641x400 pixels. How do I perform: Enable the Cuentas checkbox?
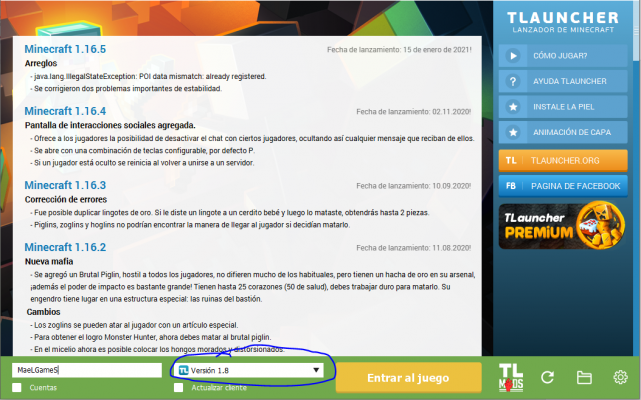(x=17, y=387)
